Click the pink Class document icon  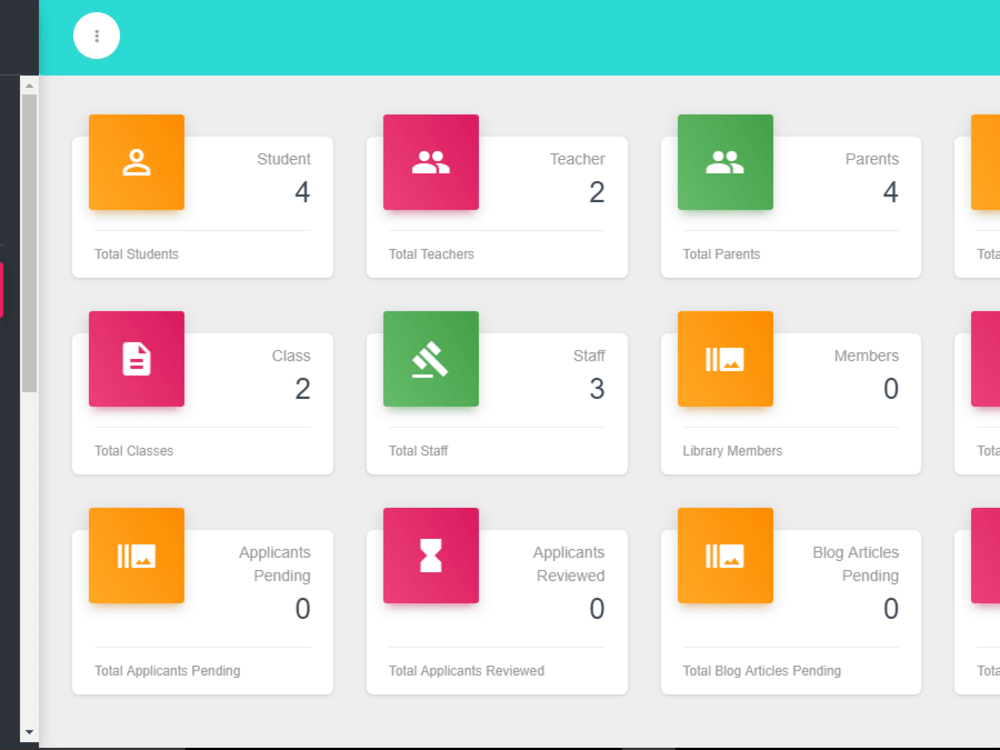tap(136, 358)
